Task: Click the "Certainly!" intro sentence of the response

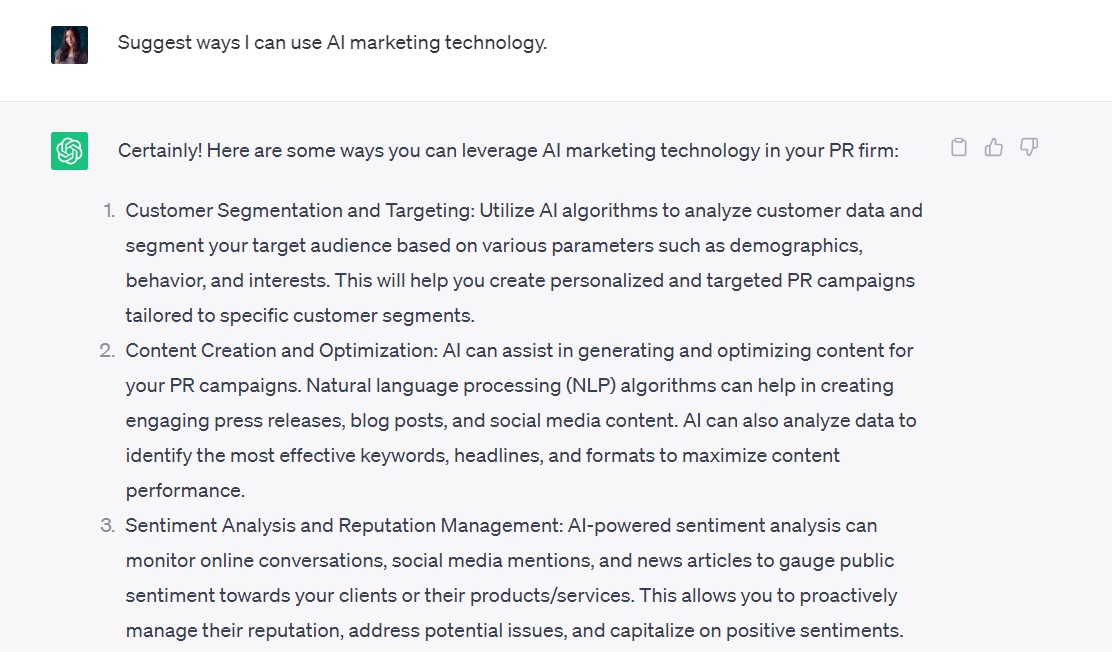Action: 508,151
